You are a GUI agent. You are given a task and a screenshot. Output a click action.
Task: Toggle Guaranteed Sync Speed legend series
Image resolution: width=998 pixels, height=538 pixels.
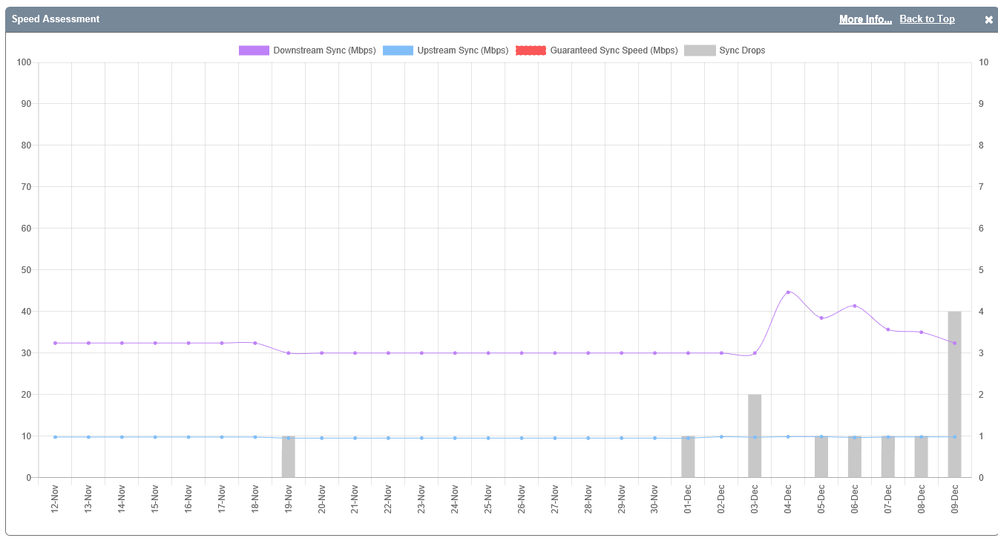click(x=613, y=50)
